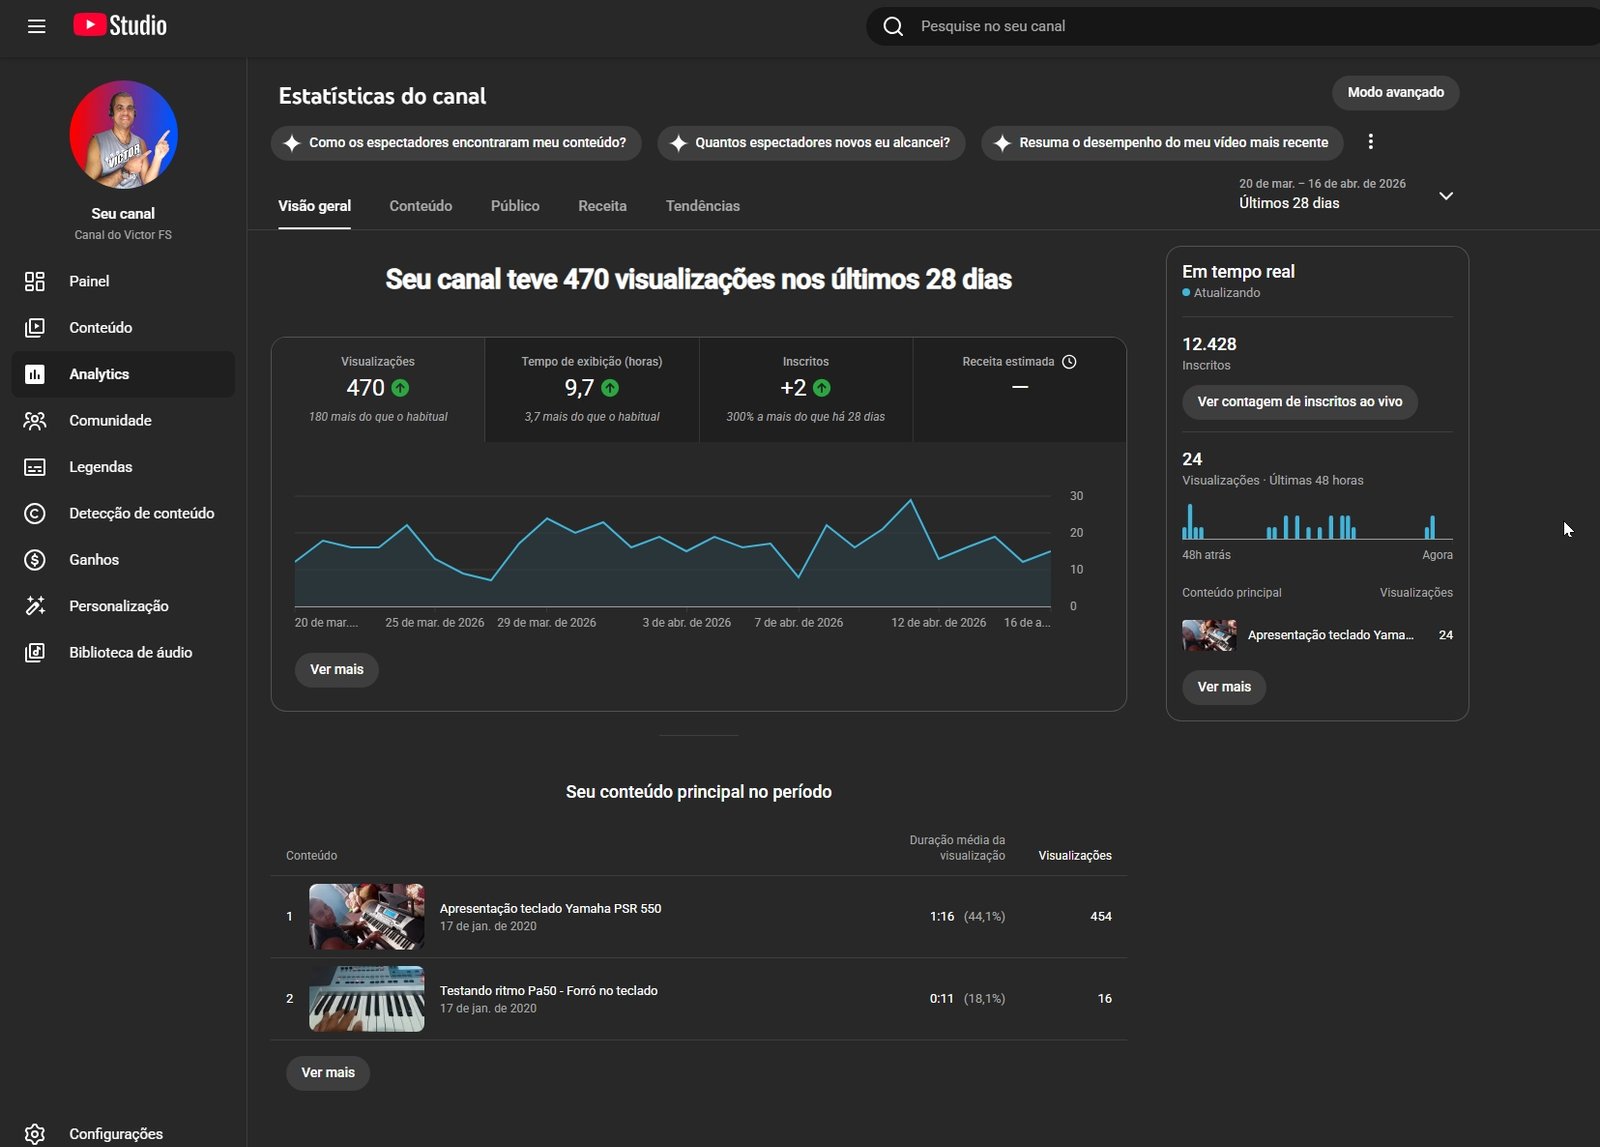Image resolution: width=1600 pixels, height=1147 pixels.
Task: Open the hamburger navigation menu
Action: pos(37,26)
